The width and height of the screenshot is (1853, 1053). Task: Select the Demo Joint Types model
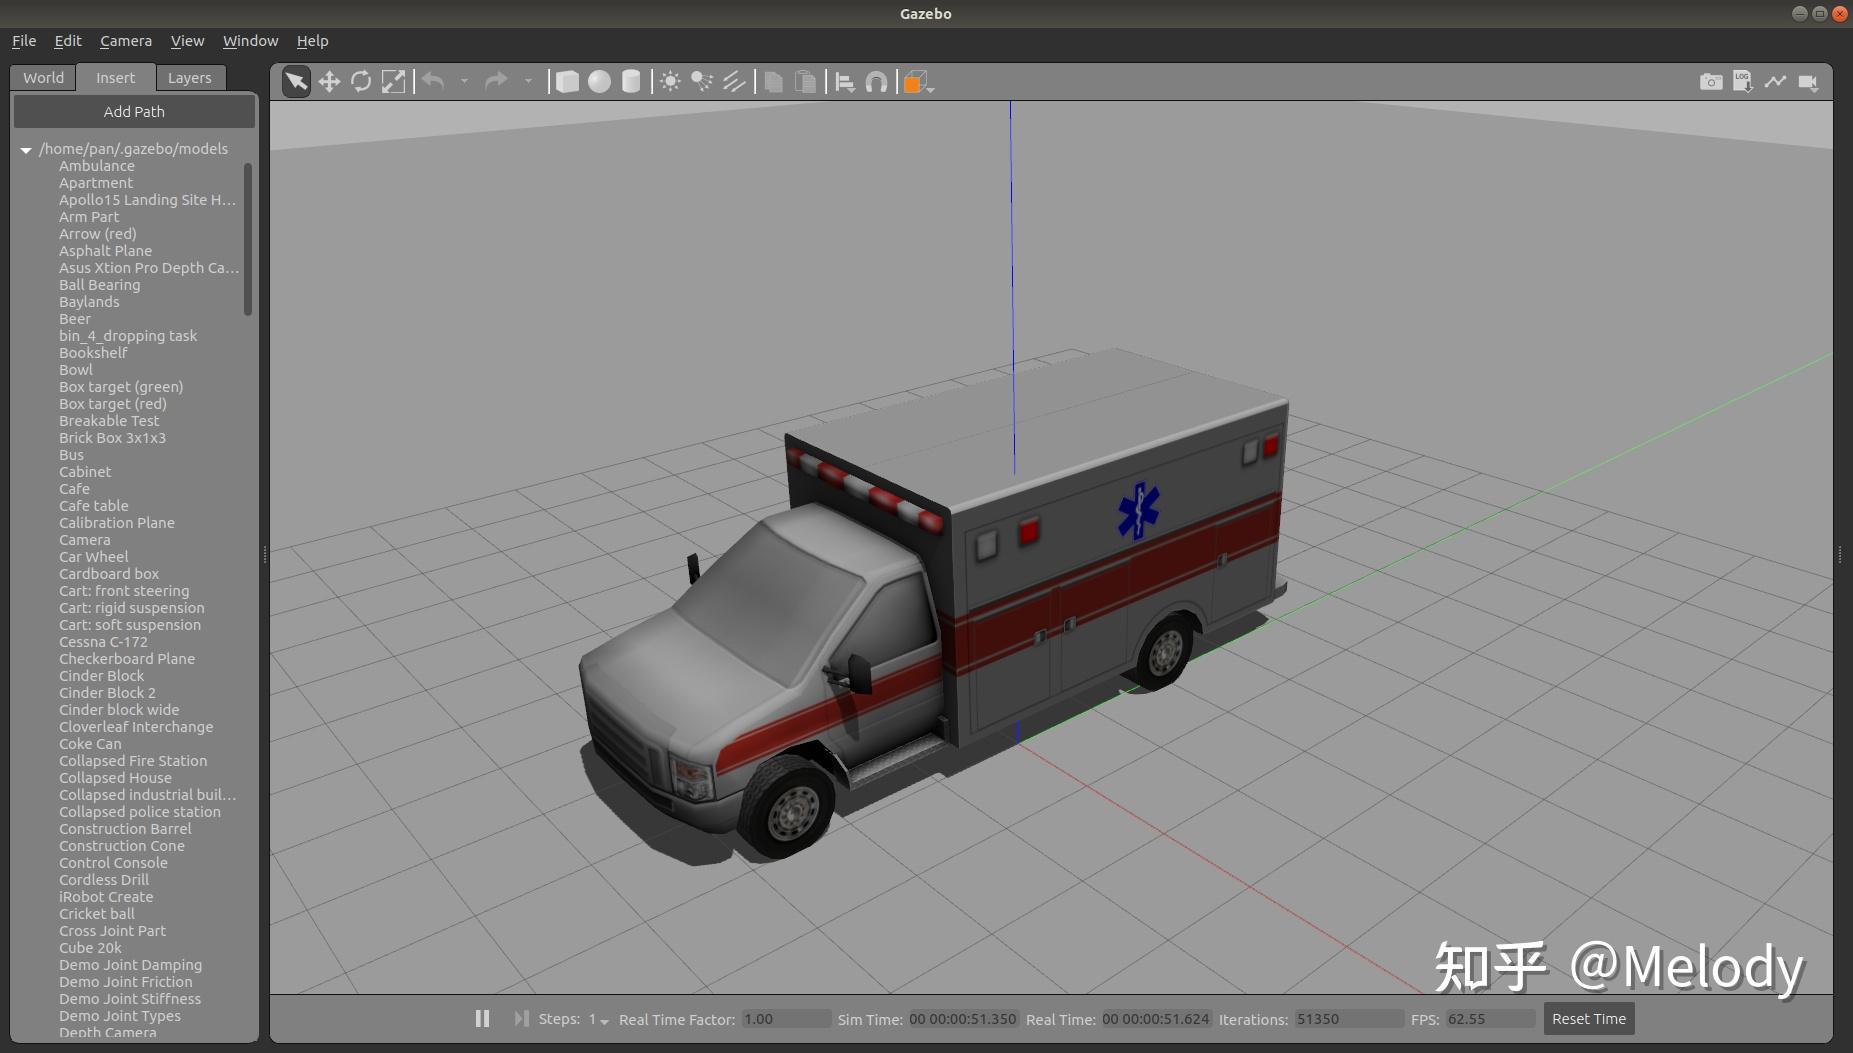[x=120, y=1016]
